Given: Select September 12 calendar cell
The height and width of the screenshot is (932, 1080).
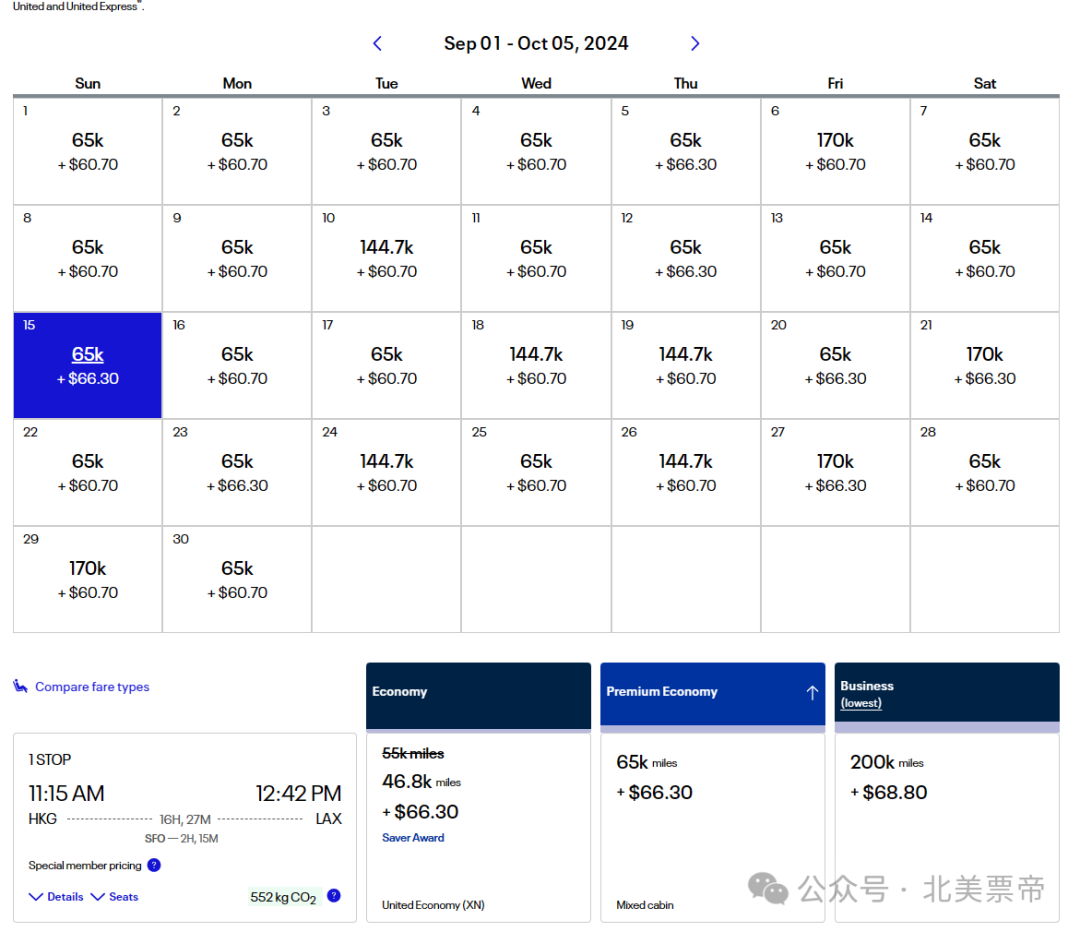Looking at the screenshot, I should click(x=686, y=258).
